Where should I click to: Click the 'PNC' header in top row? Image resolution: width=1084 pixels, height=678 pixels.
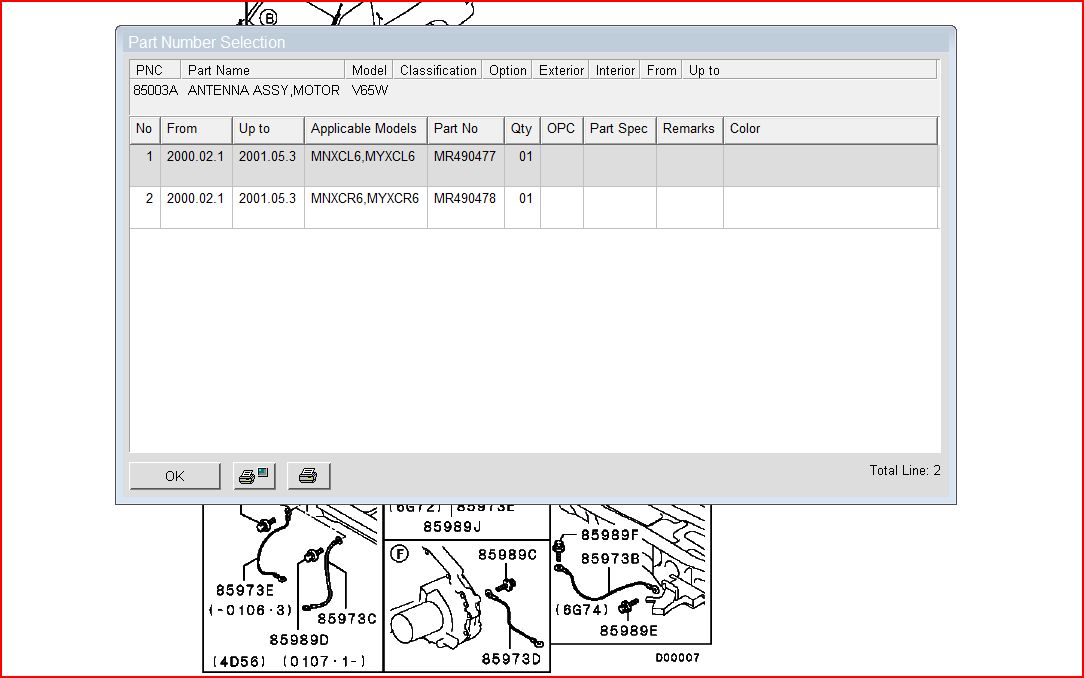[x=154, y=70]
